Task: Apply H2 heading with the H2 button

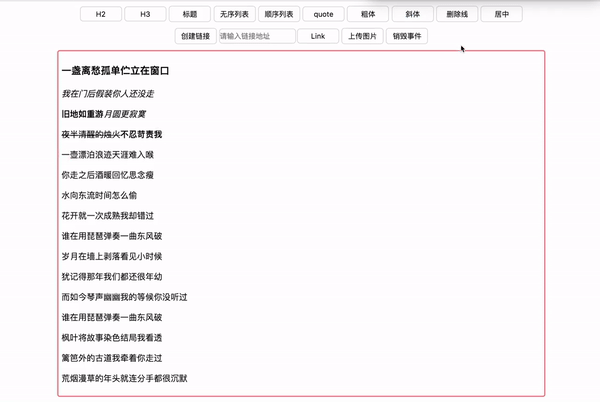Action: 101,14
